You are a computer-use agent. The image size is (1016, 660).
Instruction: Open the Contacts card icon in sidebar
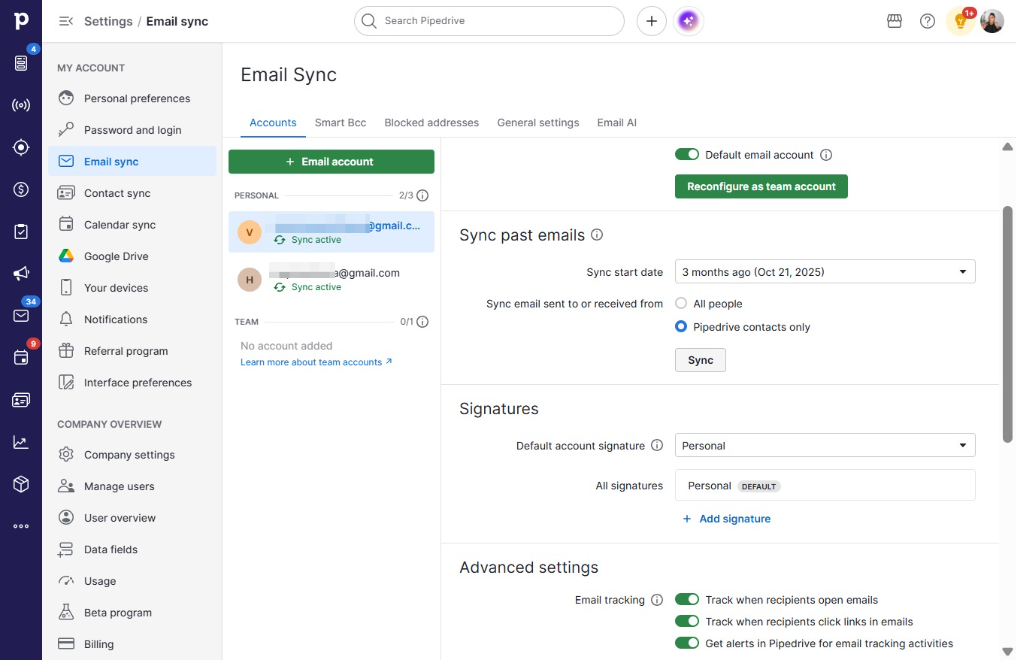click(x=21, y=400)
